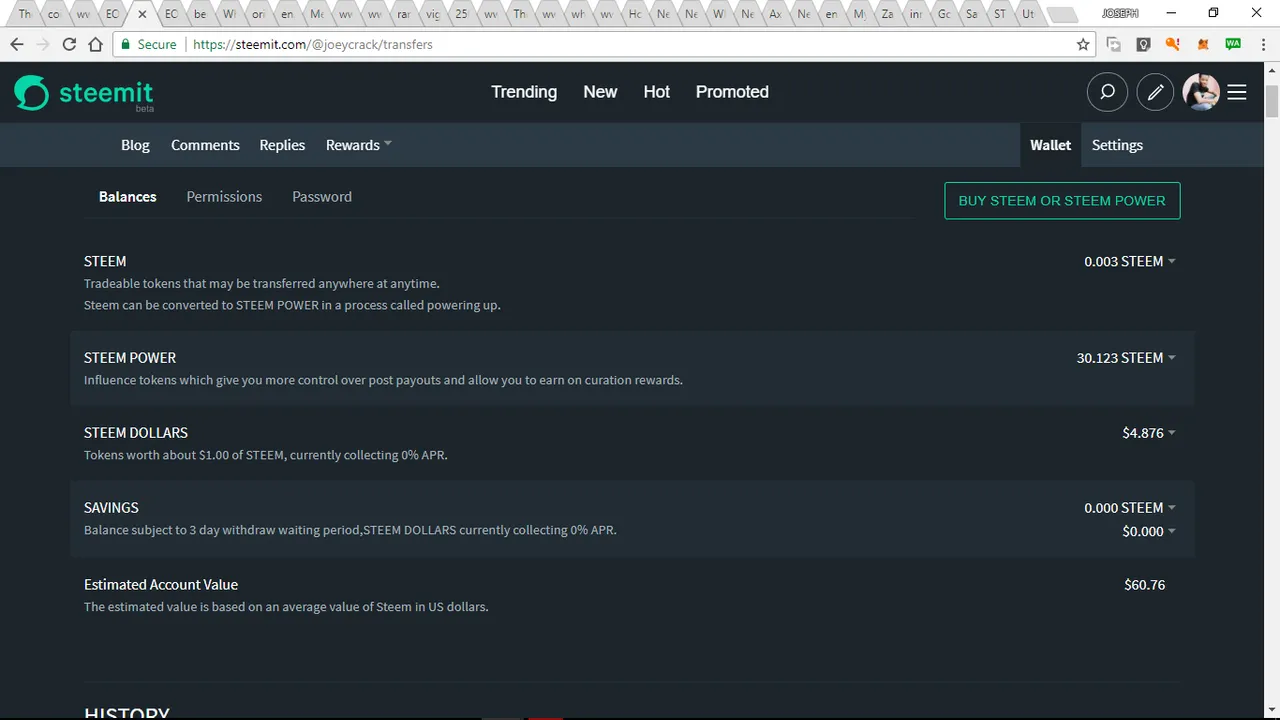This screenshot has height=720, width=1280.
Task: Open the 30.123 STEEM power dropdown
Action: click(1126, 357)
